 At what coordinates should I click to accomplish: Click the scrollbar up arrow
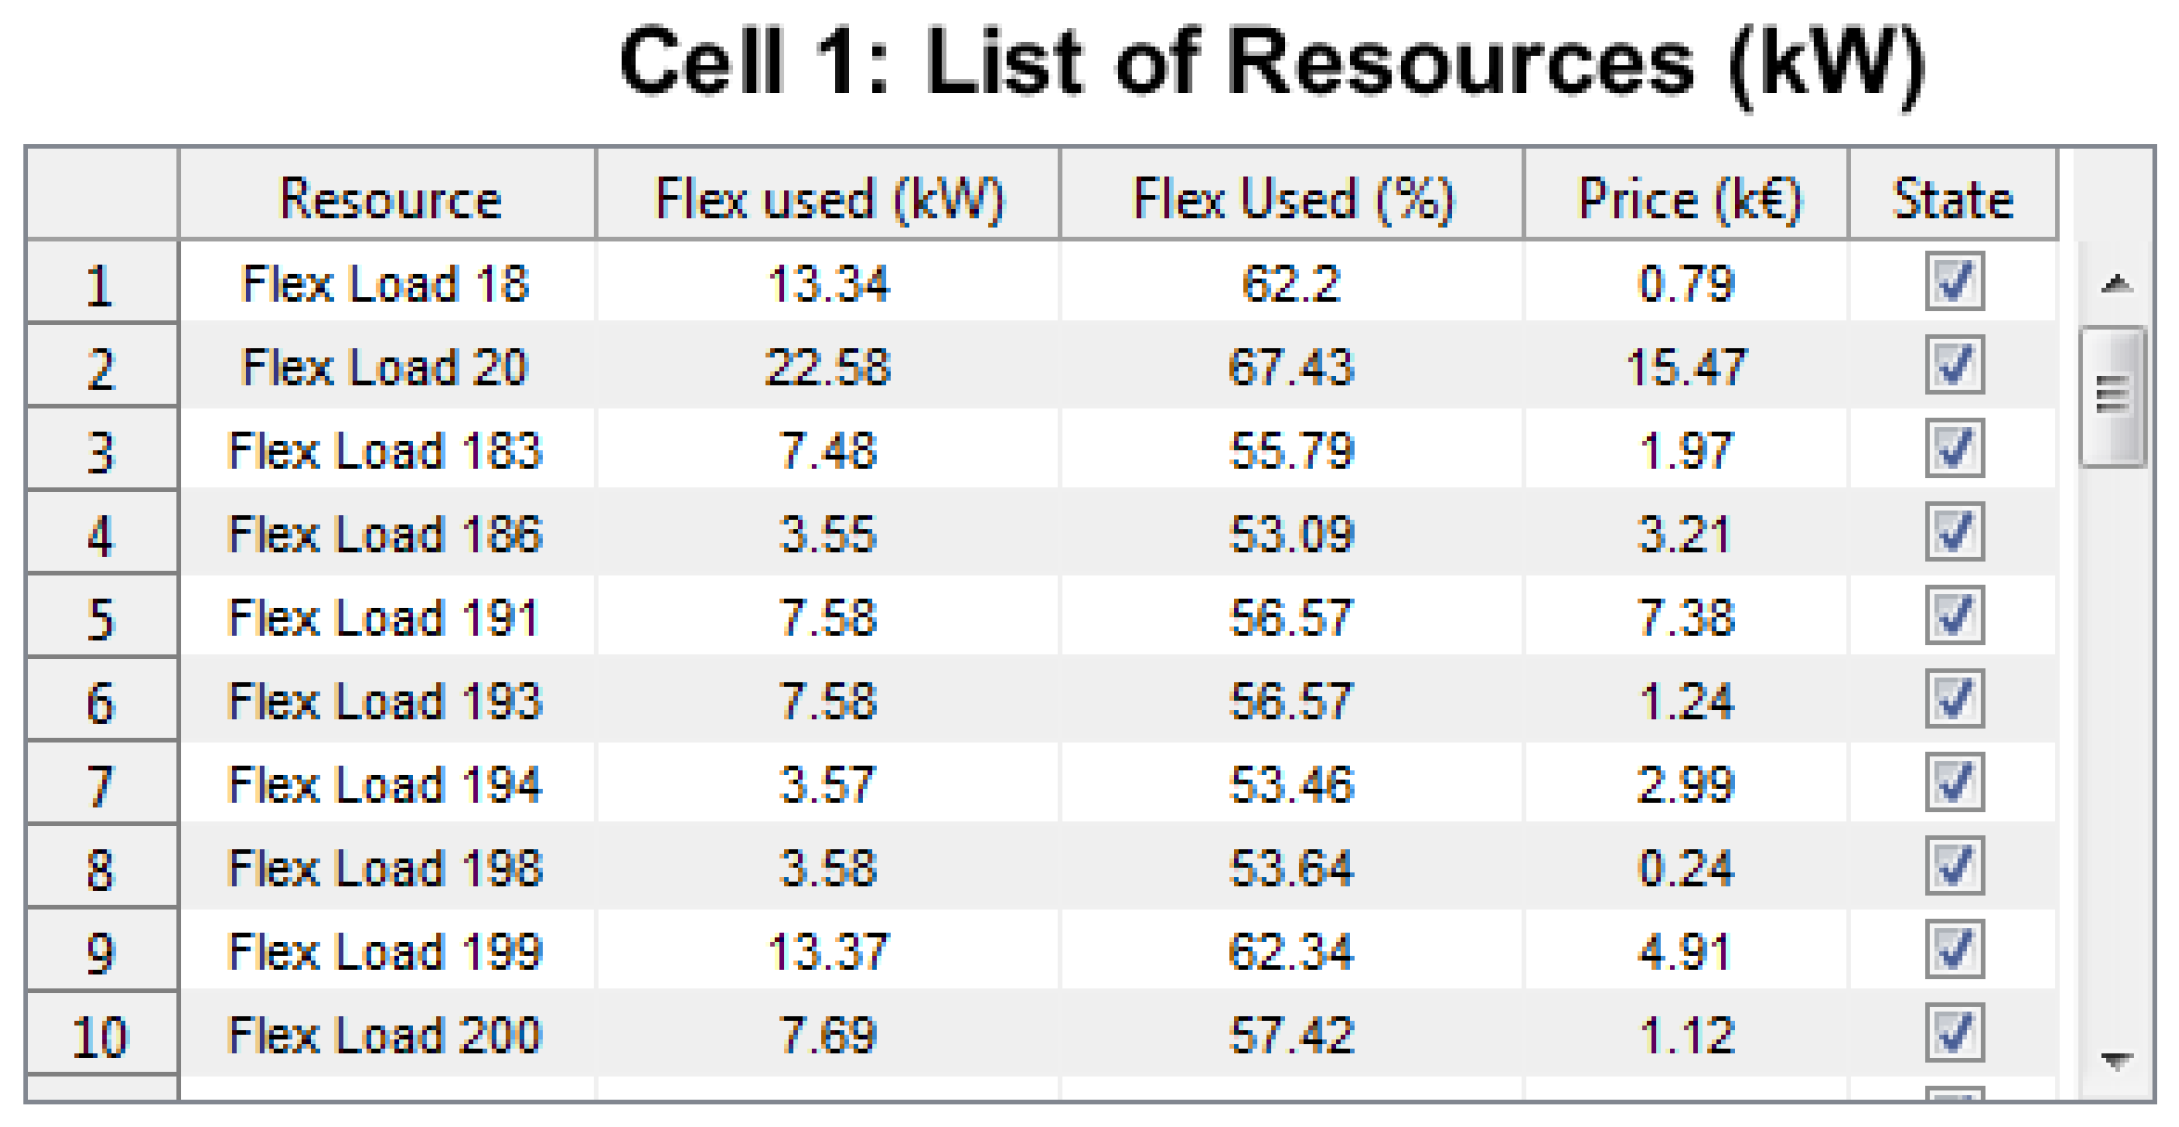click(2115, 285)
